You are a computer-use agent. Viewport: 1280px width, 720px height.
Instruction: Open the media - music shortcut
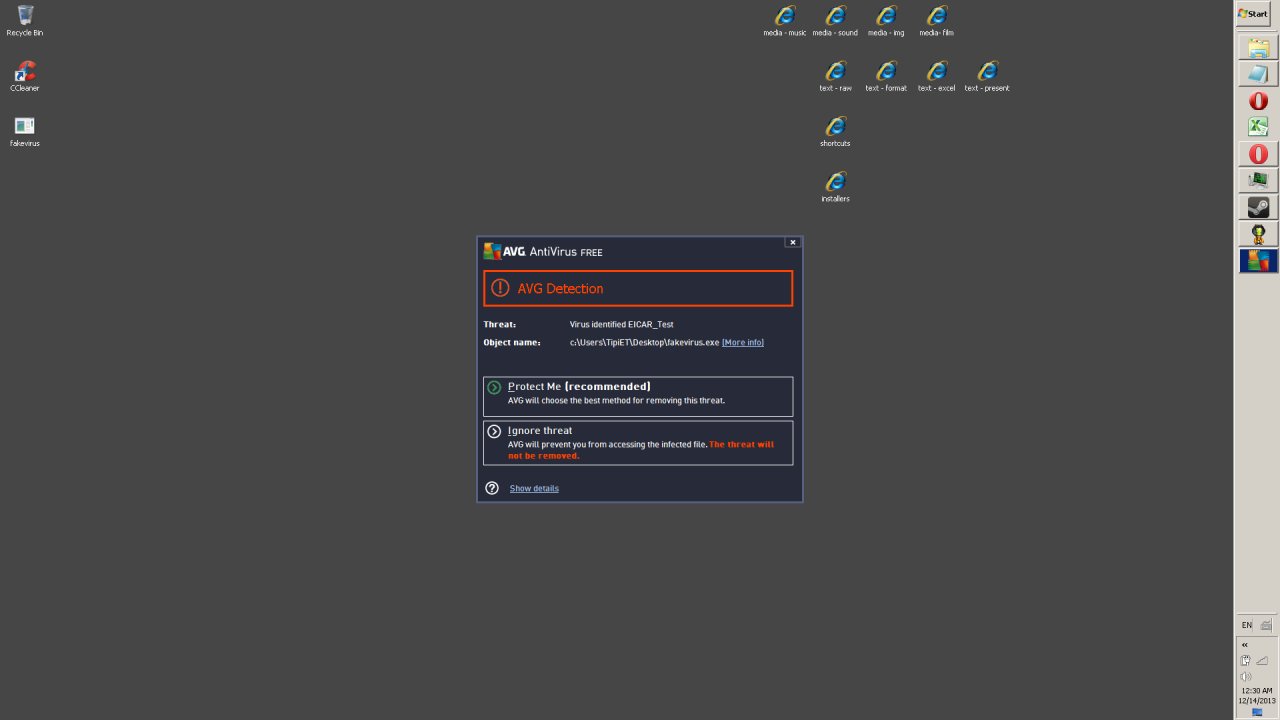coord(785,21)
